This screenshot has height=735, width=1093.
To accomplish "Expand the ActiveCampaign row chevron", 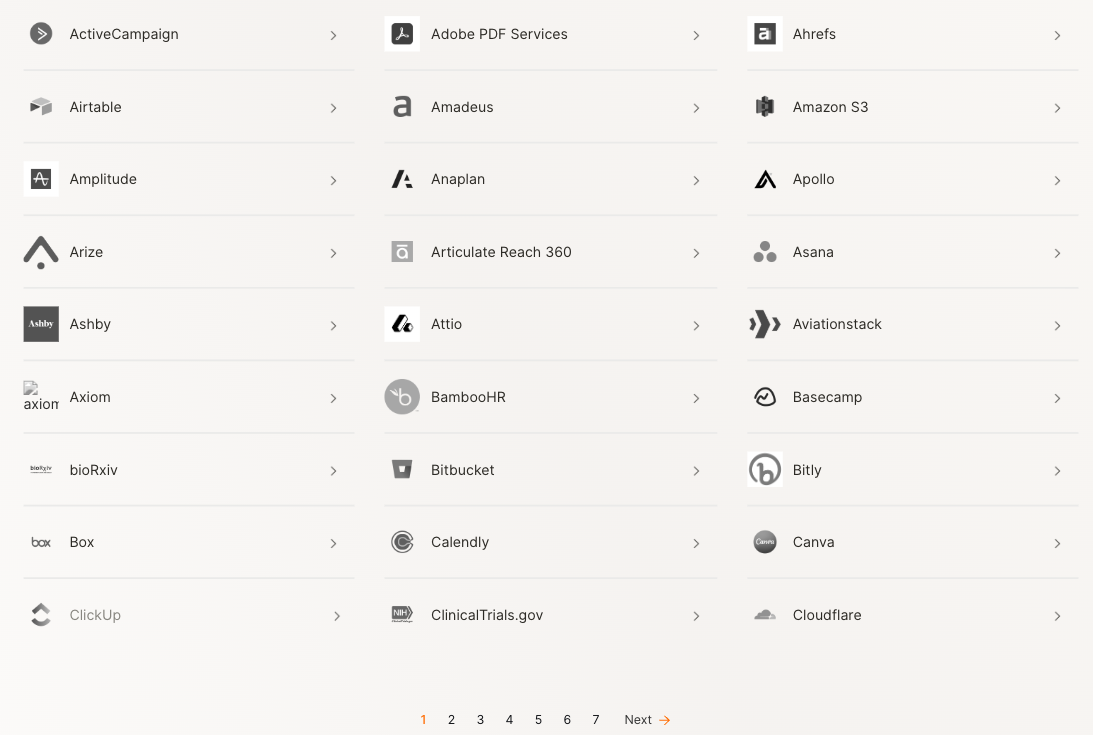I will [x=333, y=35].
